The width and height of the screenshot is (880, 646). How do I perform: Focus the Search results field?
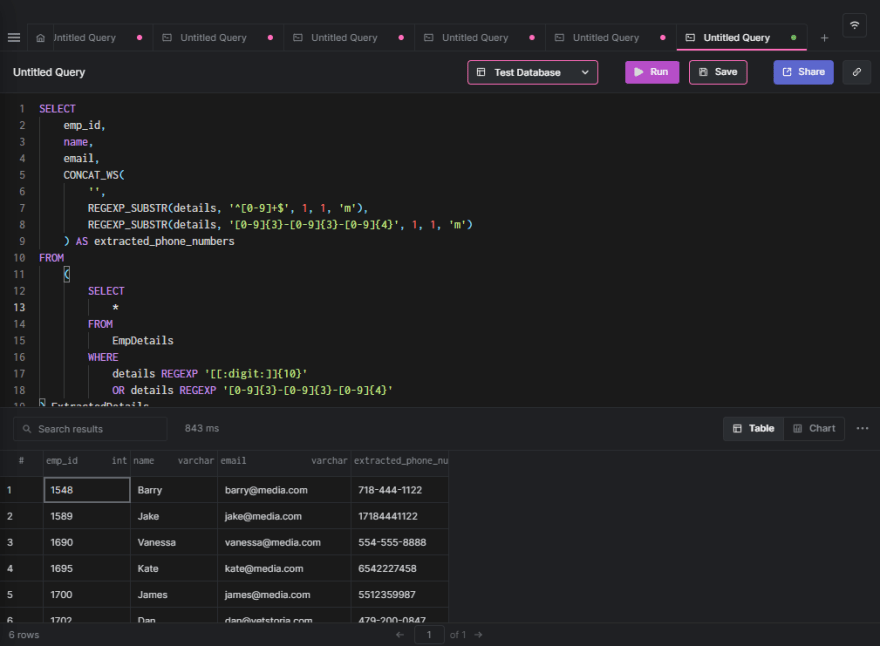(x=90, y=429)
